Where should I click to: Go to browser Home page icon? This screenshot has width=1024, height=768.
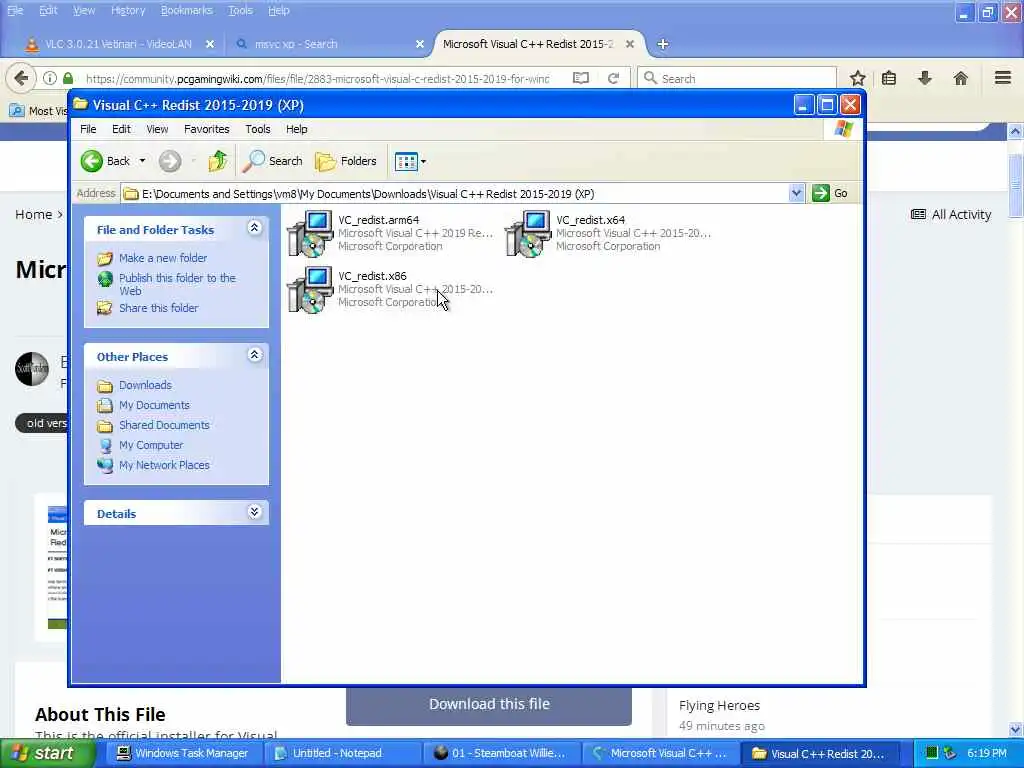coord(961,78)
